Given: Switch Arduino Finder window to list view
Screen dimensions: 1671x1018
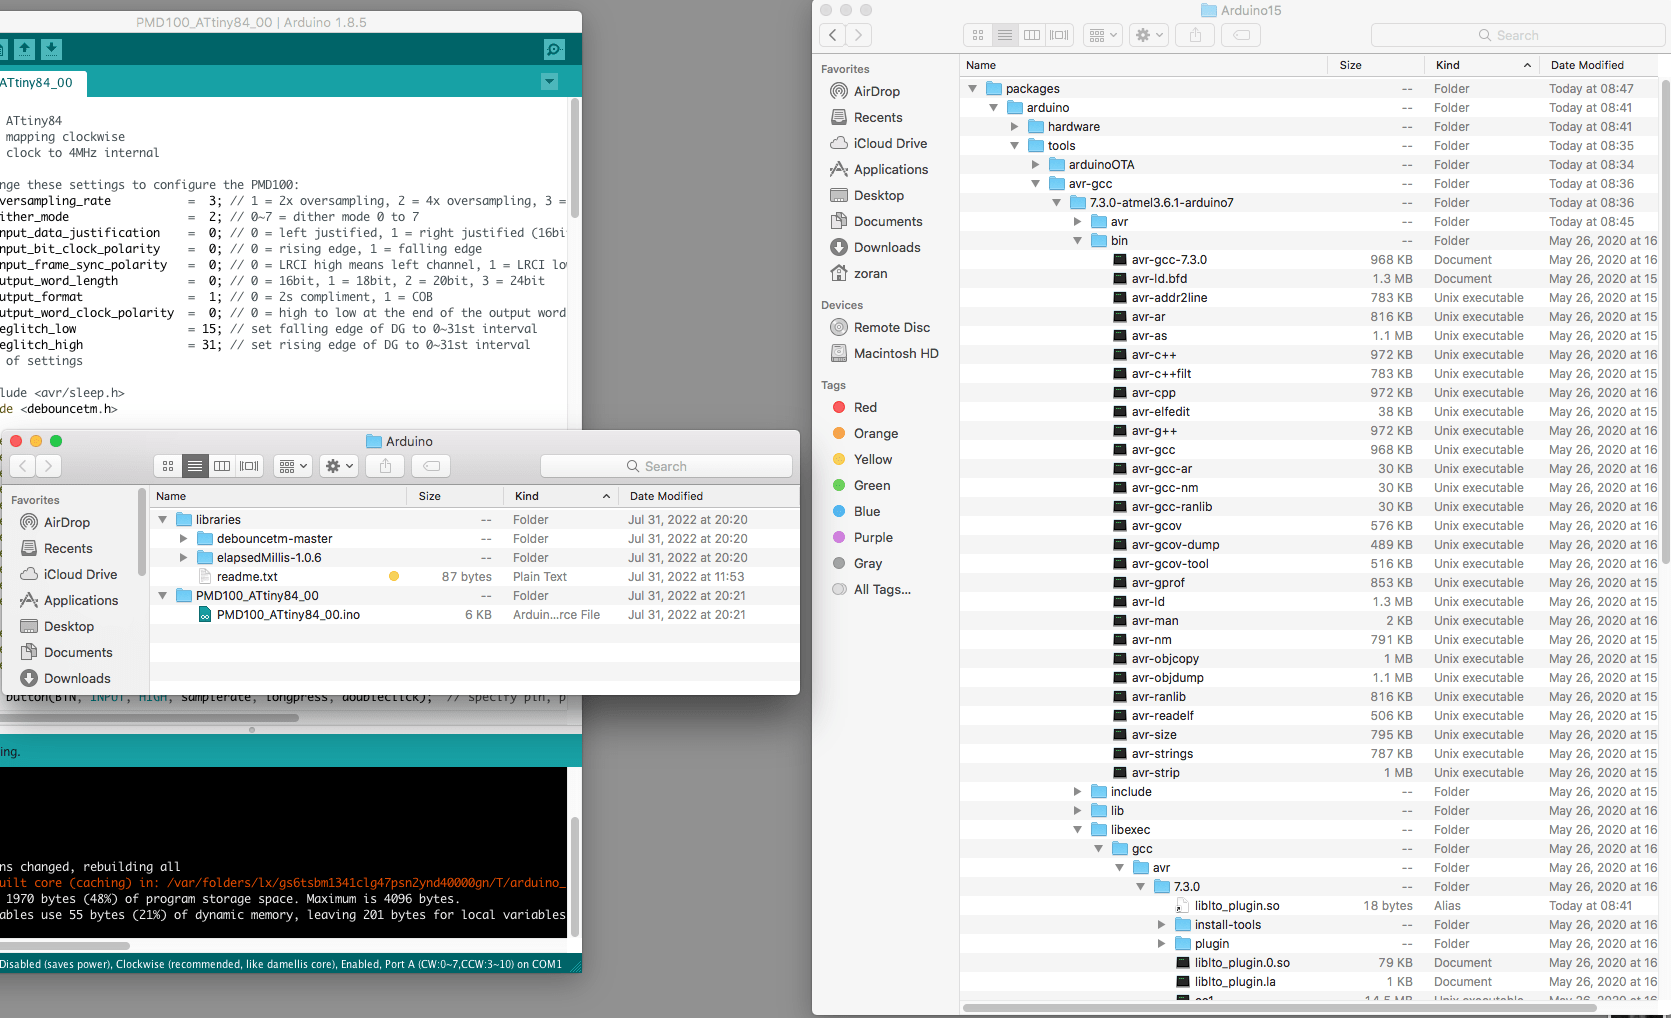Looking at the screenshot, I should pos(195,466).
